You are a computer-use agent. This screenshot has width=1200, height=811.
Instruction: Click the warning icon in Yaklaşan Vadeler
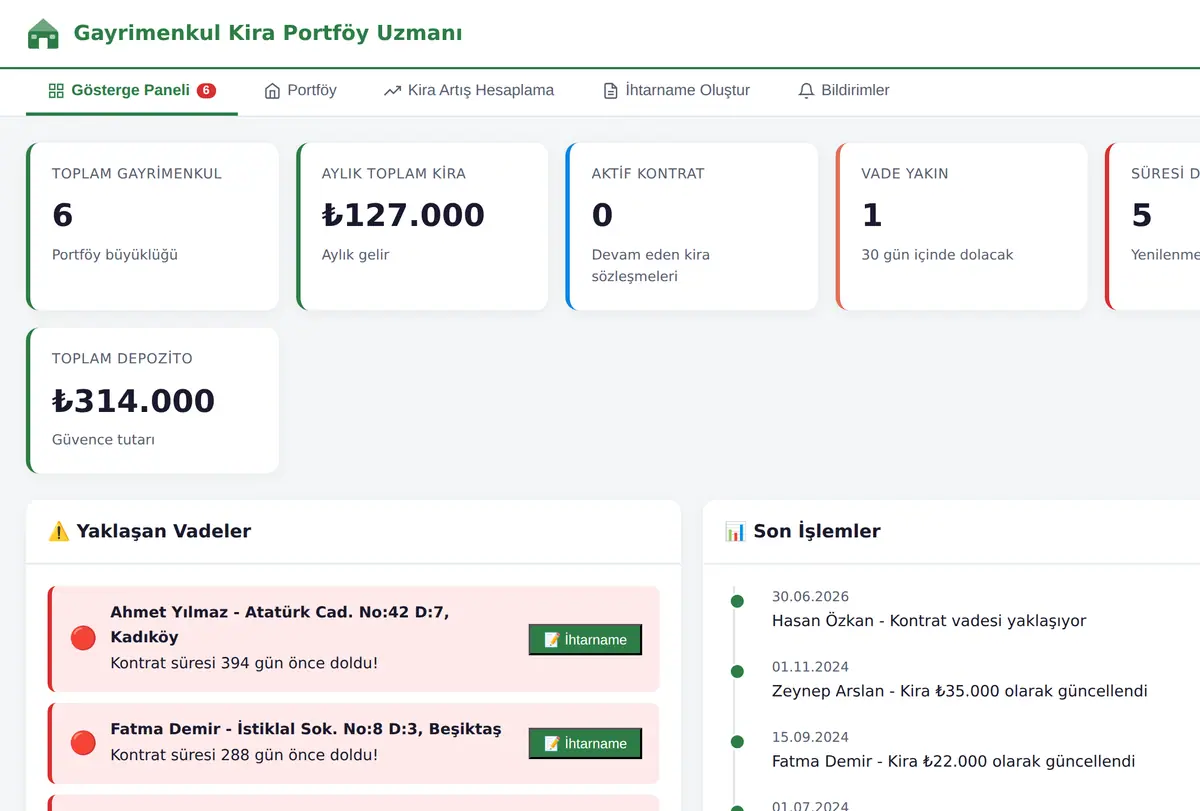point(59,531)
